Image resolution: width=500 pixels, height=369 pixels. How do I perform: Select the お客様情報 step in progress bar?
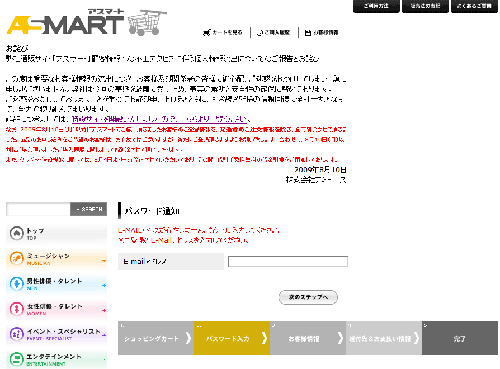pos(308,338)
